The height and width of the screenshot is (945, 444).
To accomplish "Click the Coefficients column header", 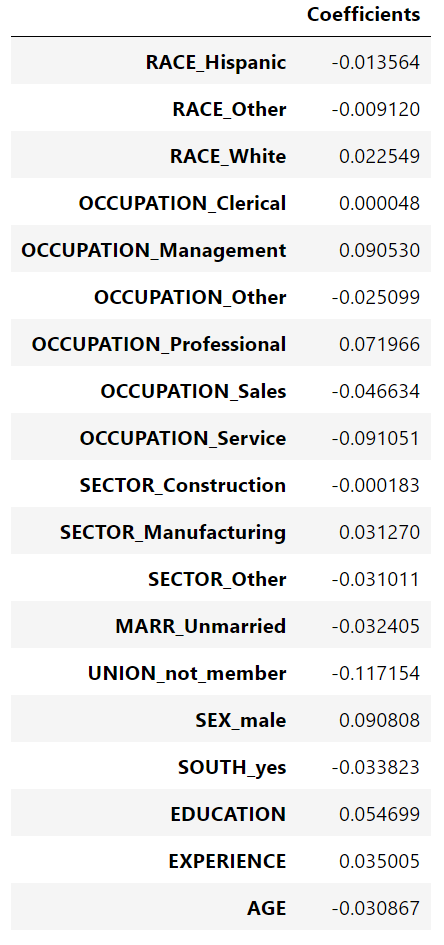I will (363, 14).
